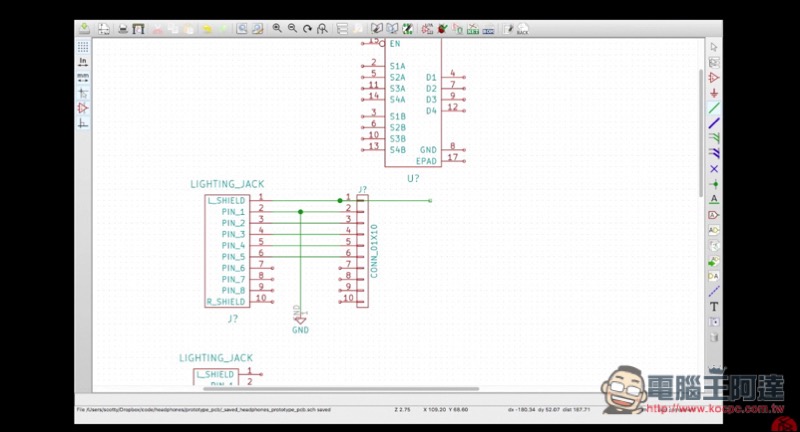Open the Library browser icon
The width and height of the screenshot is (800, 432).
392,29
